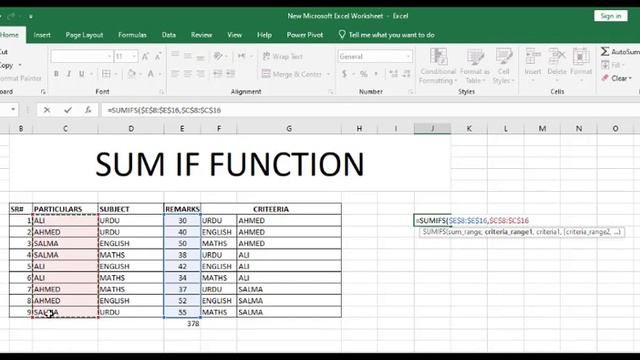Screen dimensions: 640x360
Task: Switch to the Formulas tab
Action: point(132,35)
